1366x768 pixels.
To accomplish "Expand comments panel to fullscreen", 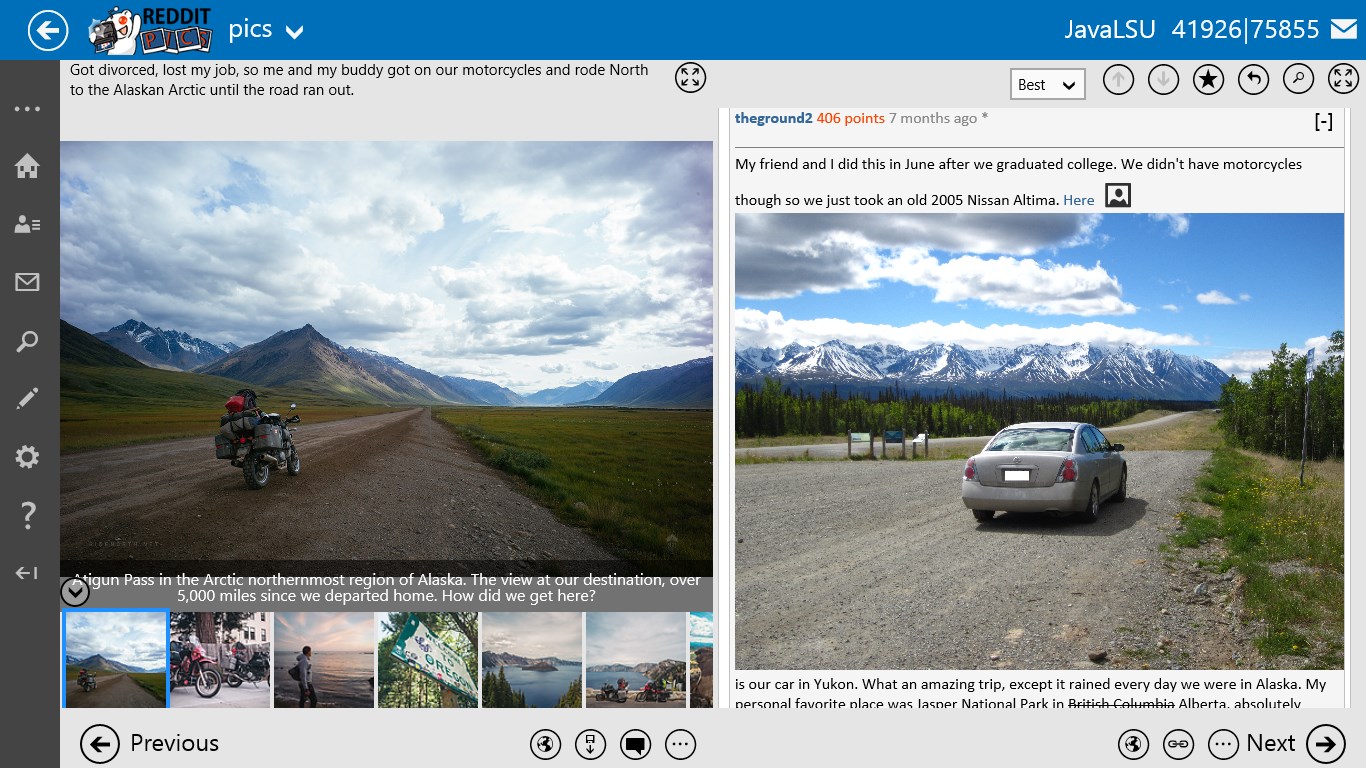I will [1342, 79].
